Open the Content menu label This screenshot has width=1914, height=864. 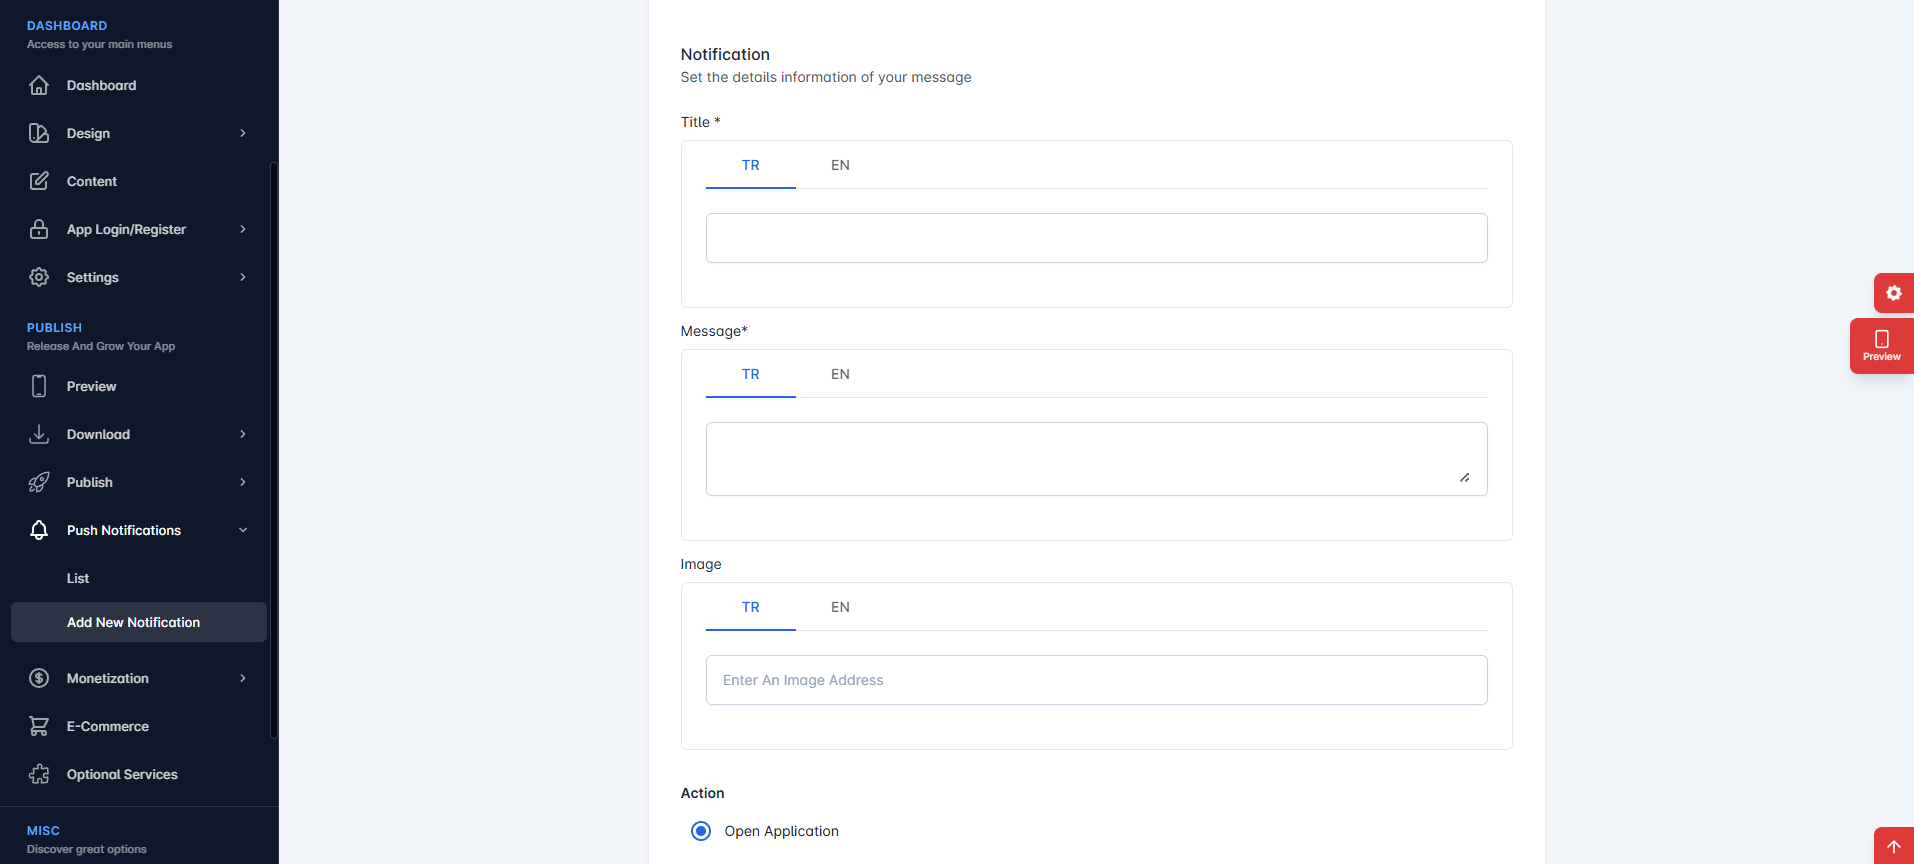(92, 181)
